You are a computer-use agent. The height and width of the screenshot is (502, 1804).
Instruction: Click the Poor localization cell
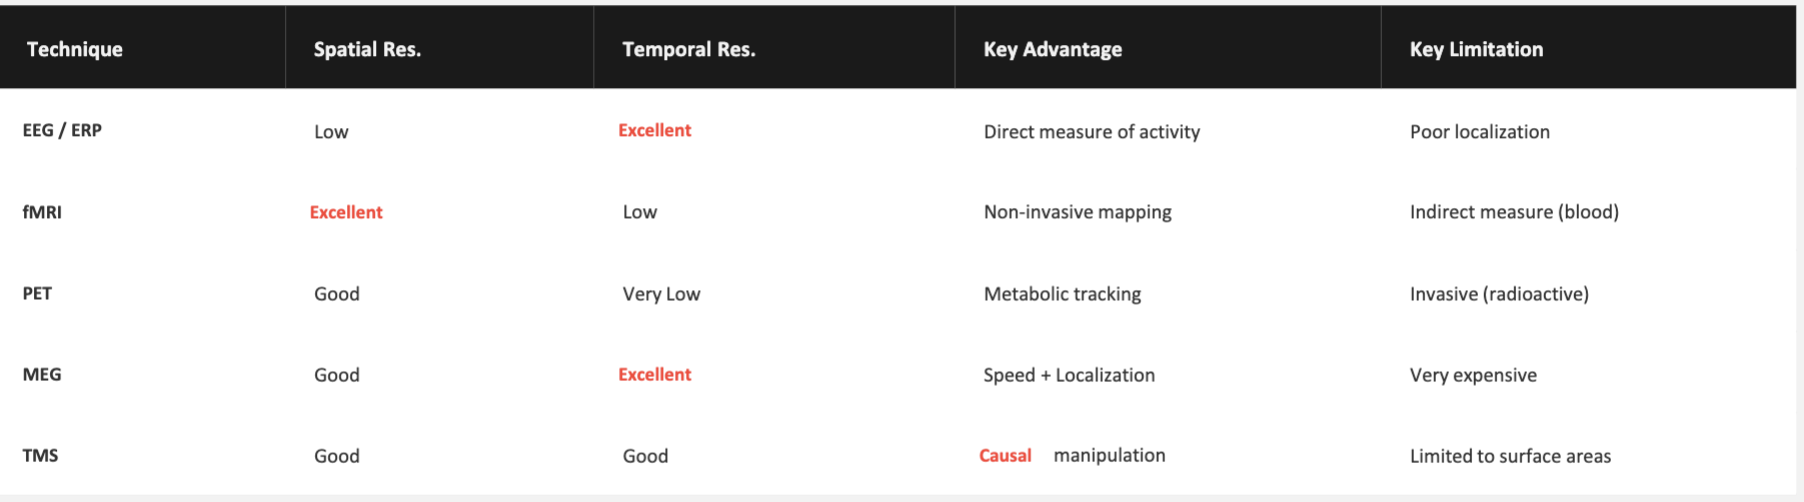(x=1479, y=131)
